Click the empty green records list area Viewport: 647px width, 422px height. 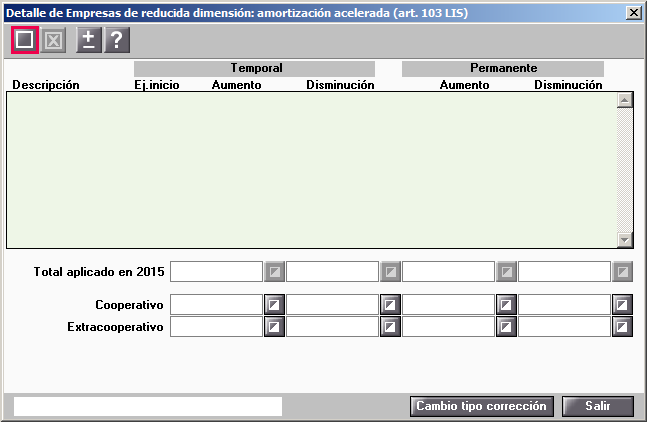pos(312,170)
